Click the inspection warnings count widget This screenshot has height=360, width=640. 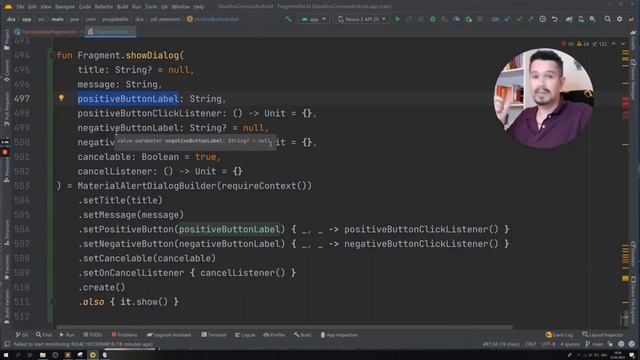pyautogui.click(x=584, y=44)
